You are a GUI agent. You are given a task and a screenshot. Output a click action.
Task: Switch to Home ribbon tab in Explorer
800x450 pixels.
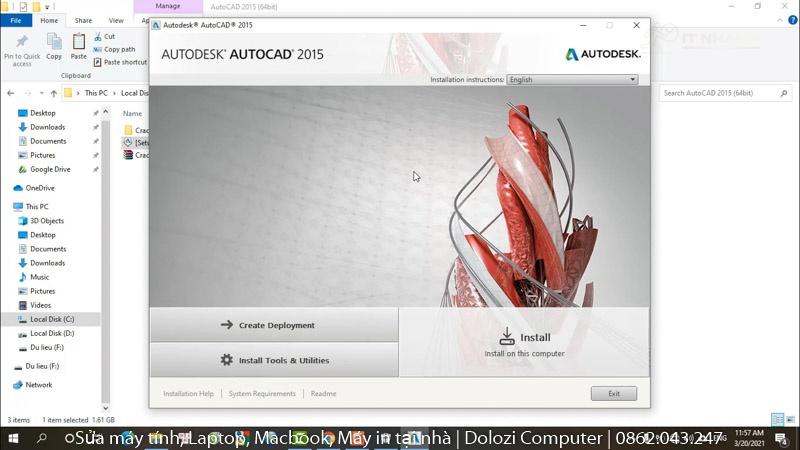[x=49, y=20]
